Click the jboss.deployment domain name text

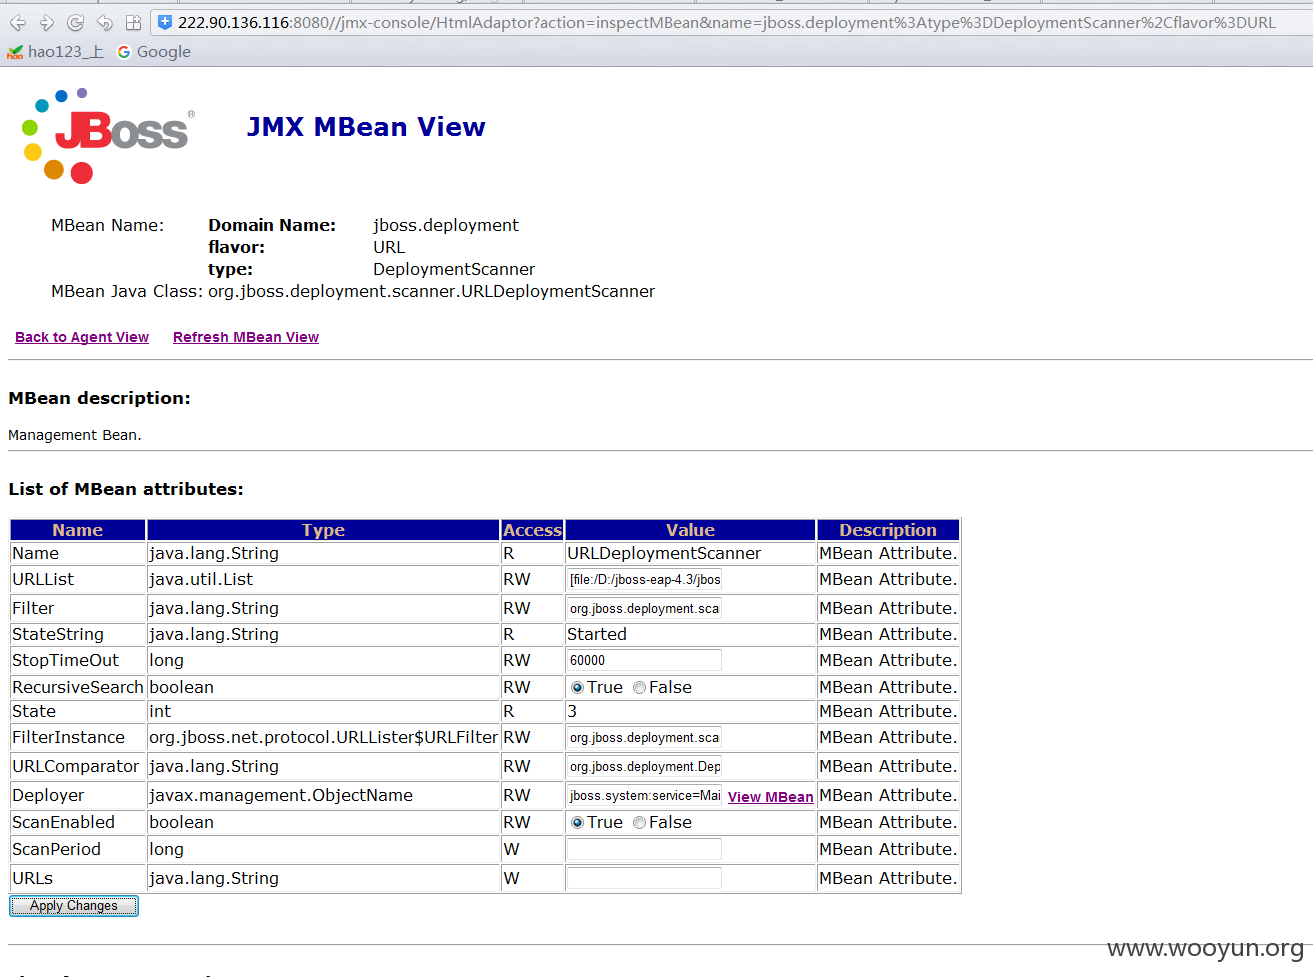(446, 226)
